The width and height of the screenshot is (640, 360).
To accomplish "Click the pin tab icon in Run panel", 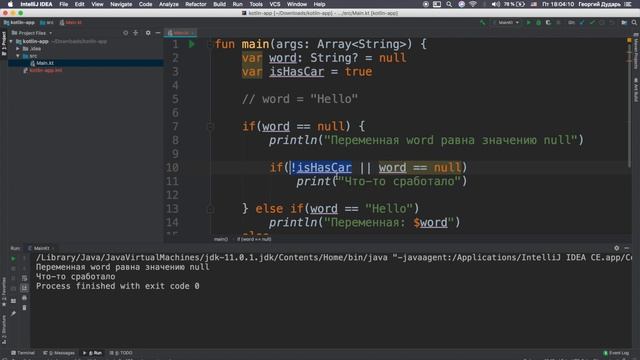I will coord(13,313).
